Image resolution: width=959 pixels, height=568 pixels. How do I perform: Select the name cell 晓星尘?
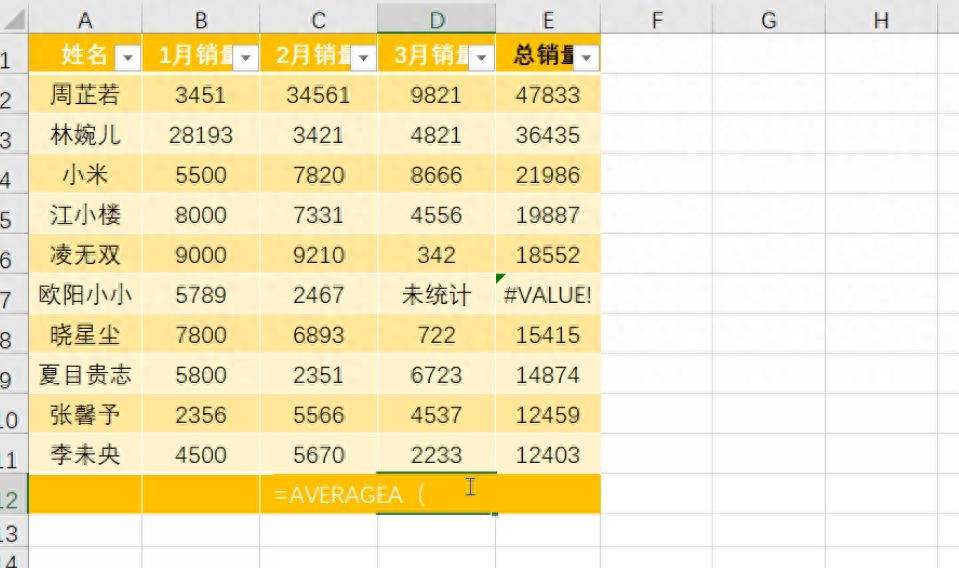point(85,335)
